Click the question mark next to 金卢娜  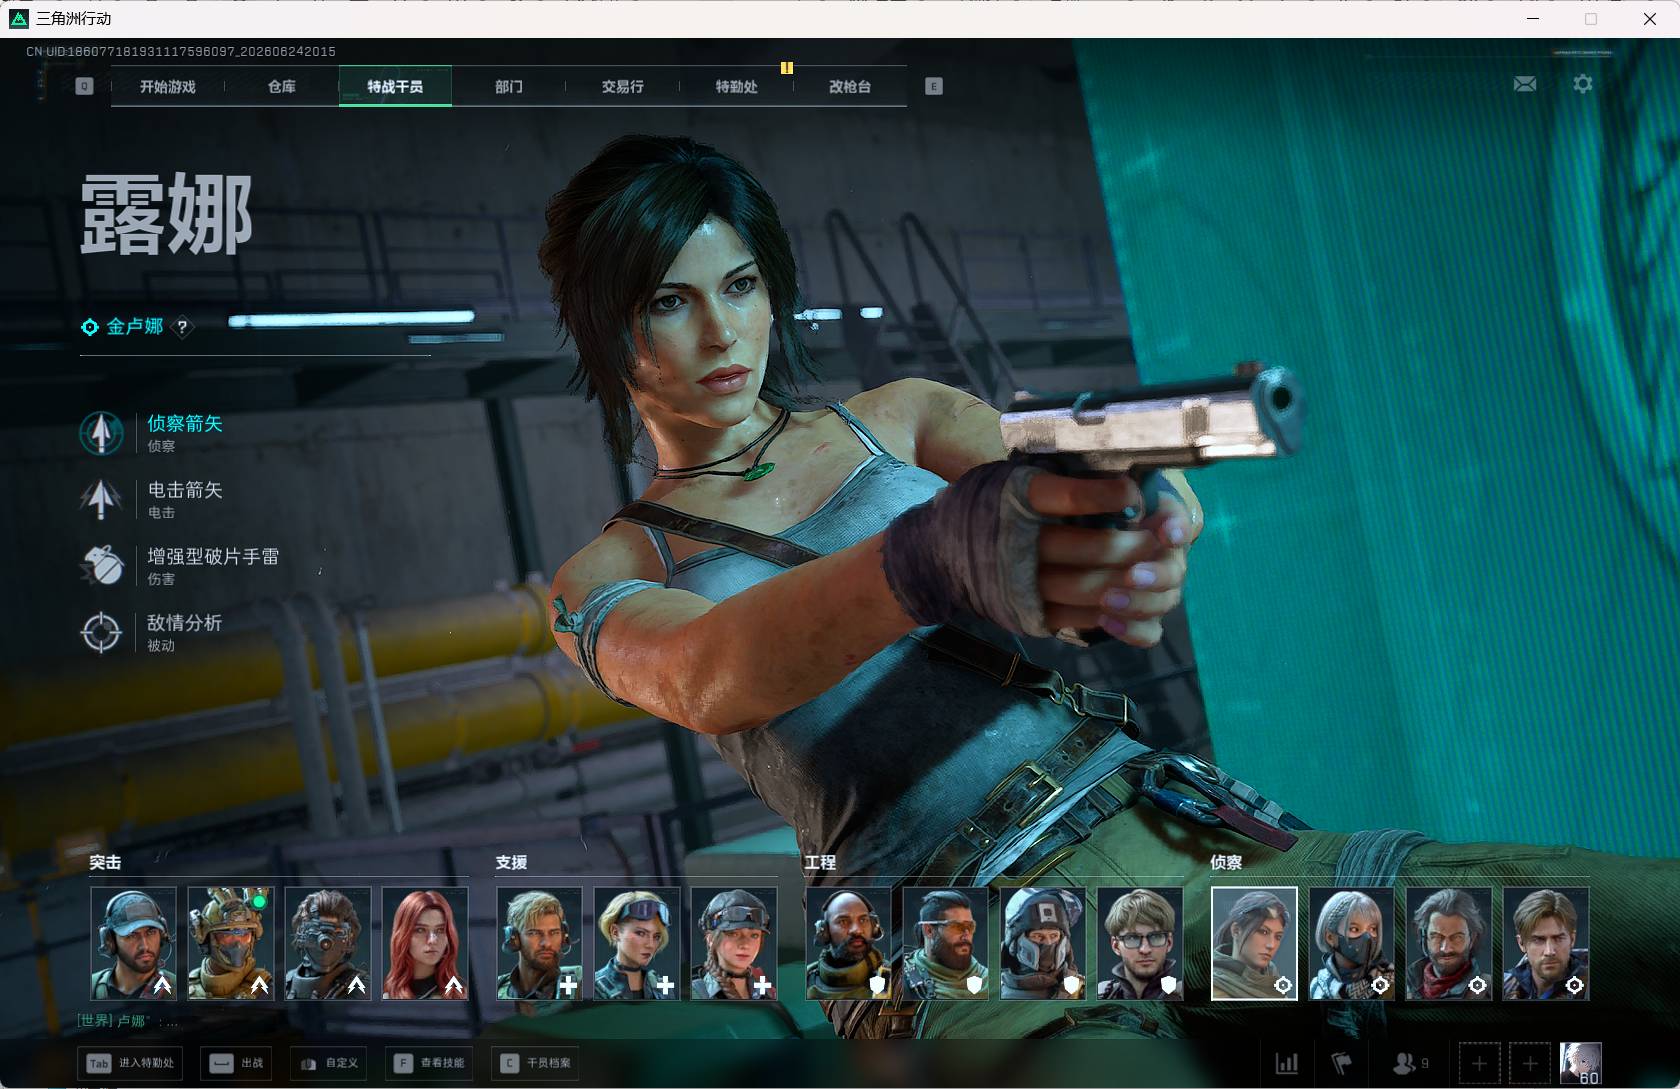[x=182, y=327]
